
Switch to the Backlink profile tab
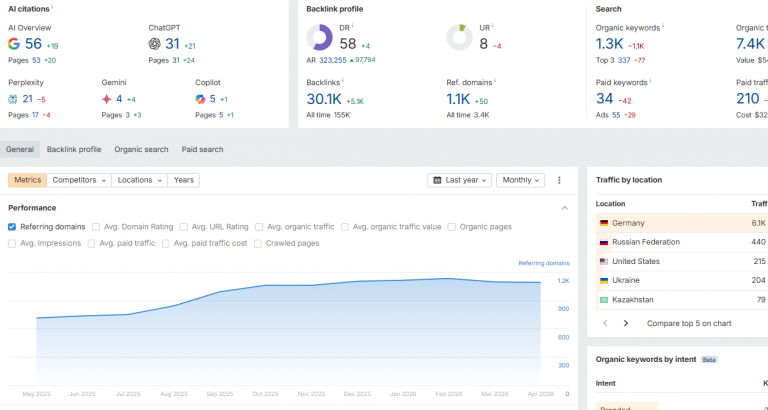point(74,149)
